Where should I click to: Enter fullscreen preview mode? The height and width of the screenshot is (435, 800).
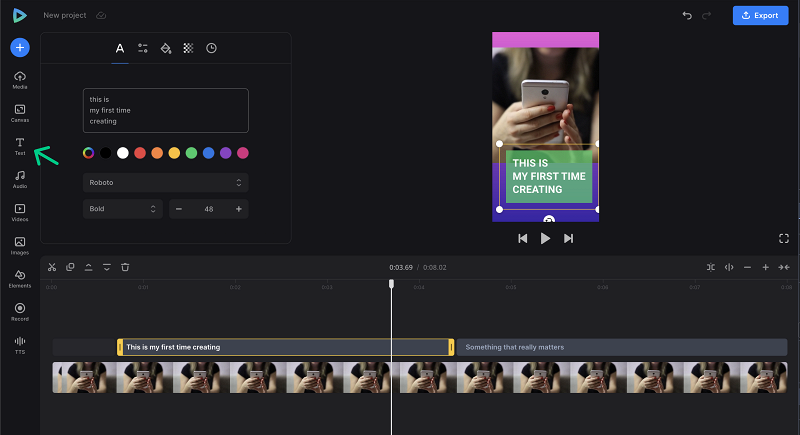pyautogui.click(x=784, y=239)
